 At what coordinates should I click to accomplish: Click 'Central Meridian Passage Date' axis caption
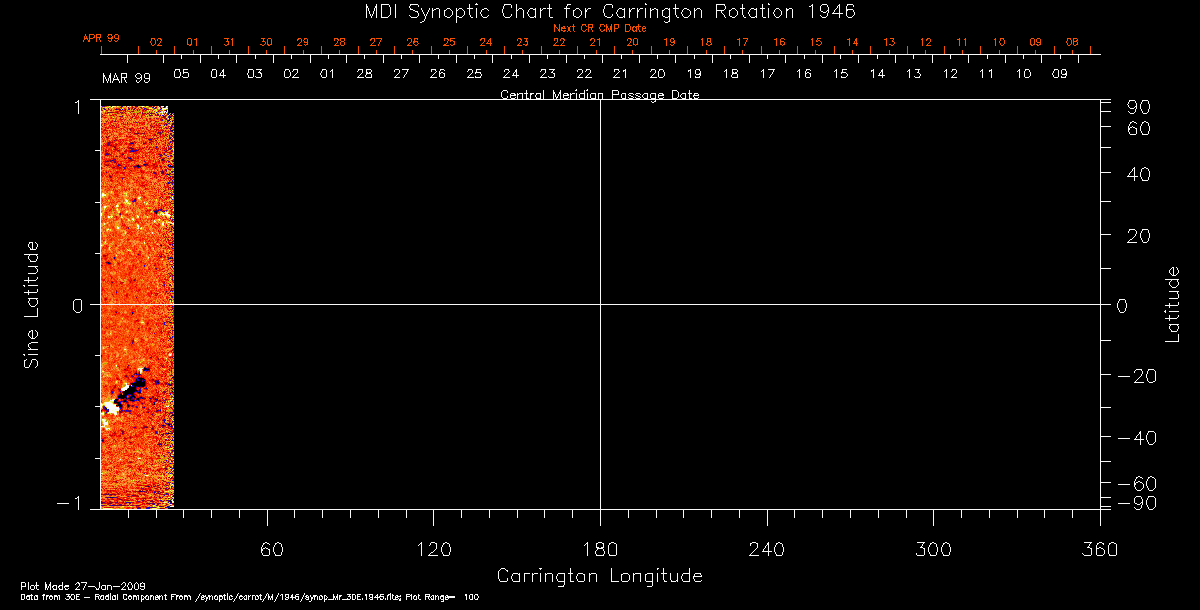coord(599,95)
